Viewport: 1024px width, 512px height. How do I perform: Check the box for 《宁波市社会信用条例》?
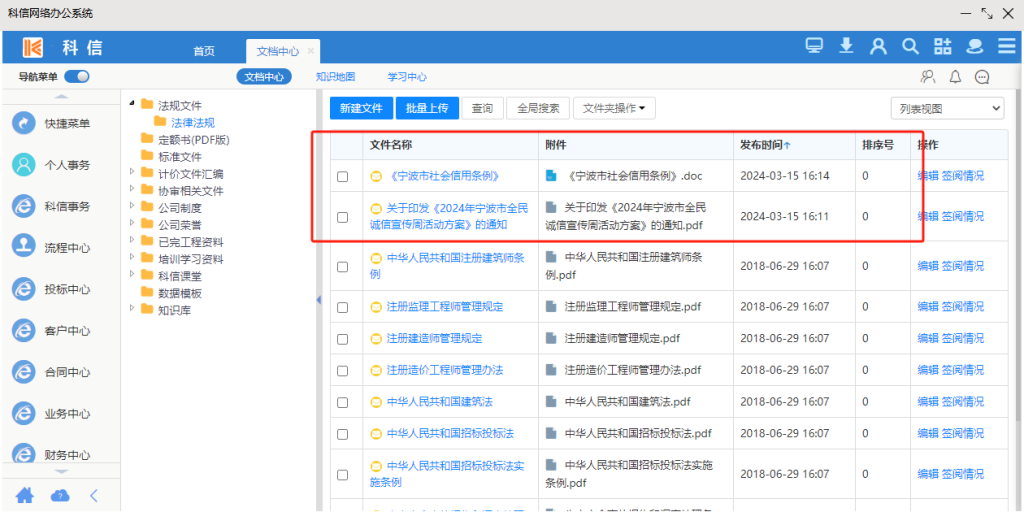pos(343,177)
